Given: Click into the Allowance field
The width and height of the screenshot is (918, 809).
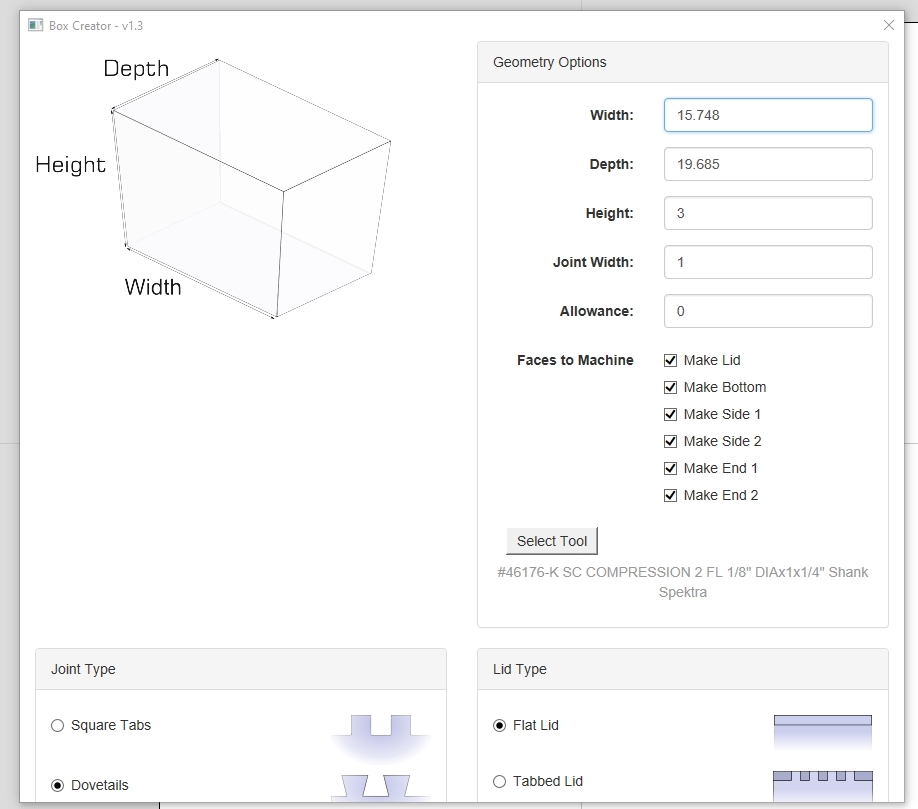Looking at the screenshot, I should [767, 311].
